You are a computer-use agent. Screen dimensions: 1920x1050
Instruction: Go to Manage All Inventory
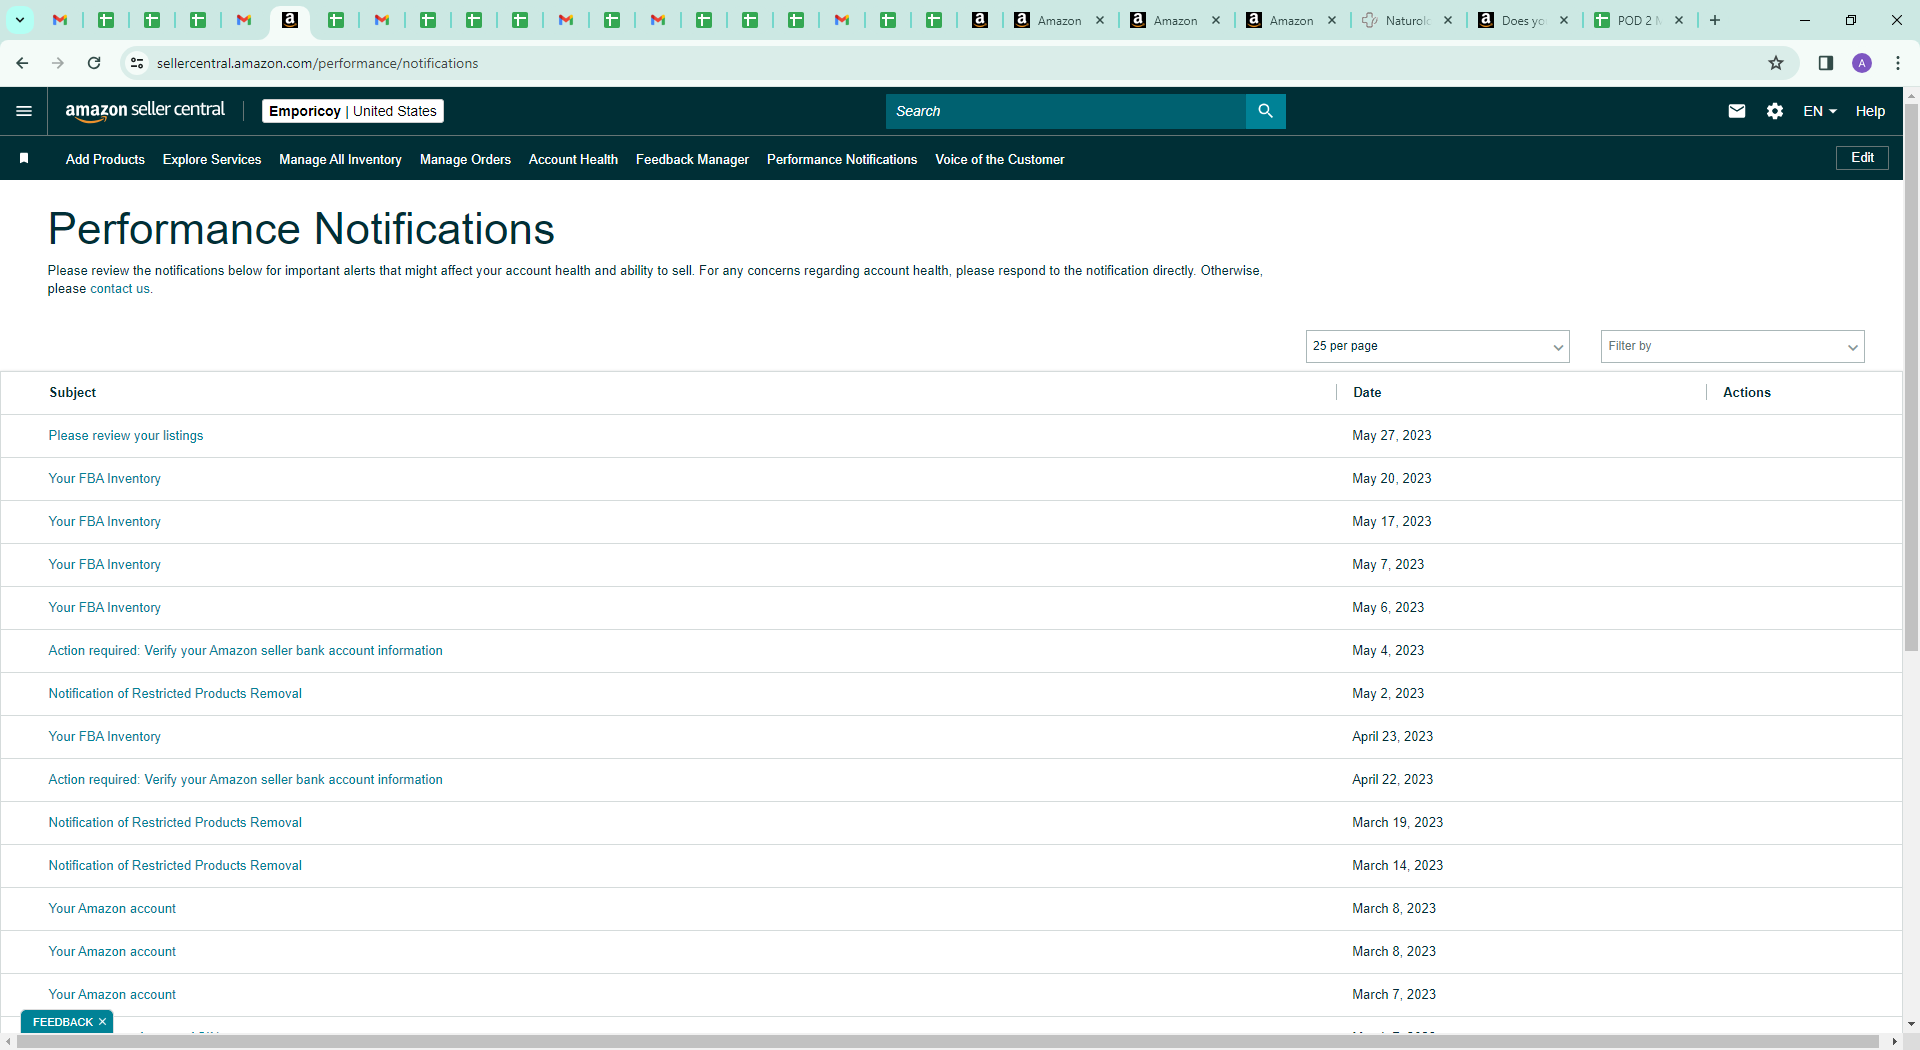click(340, 159)
